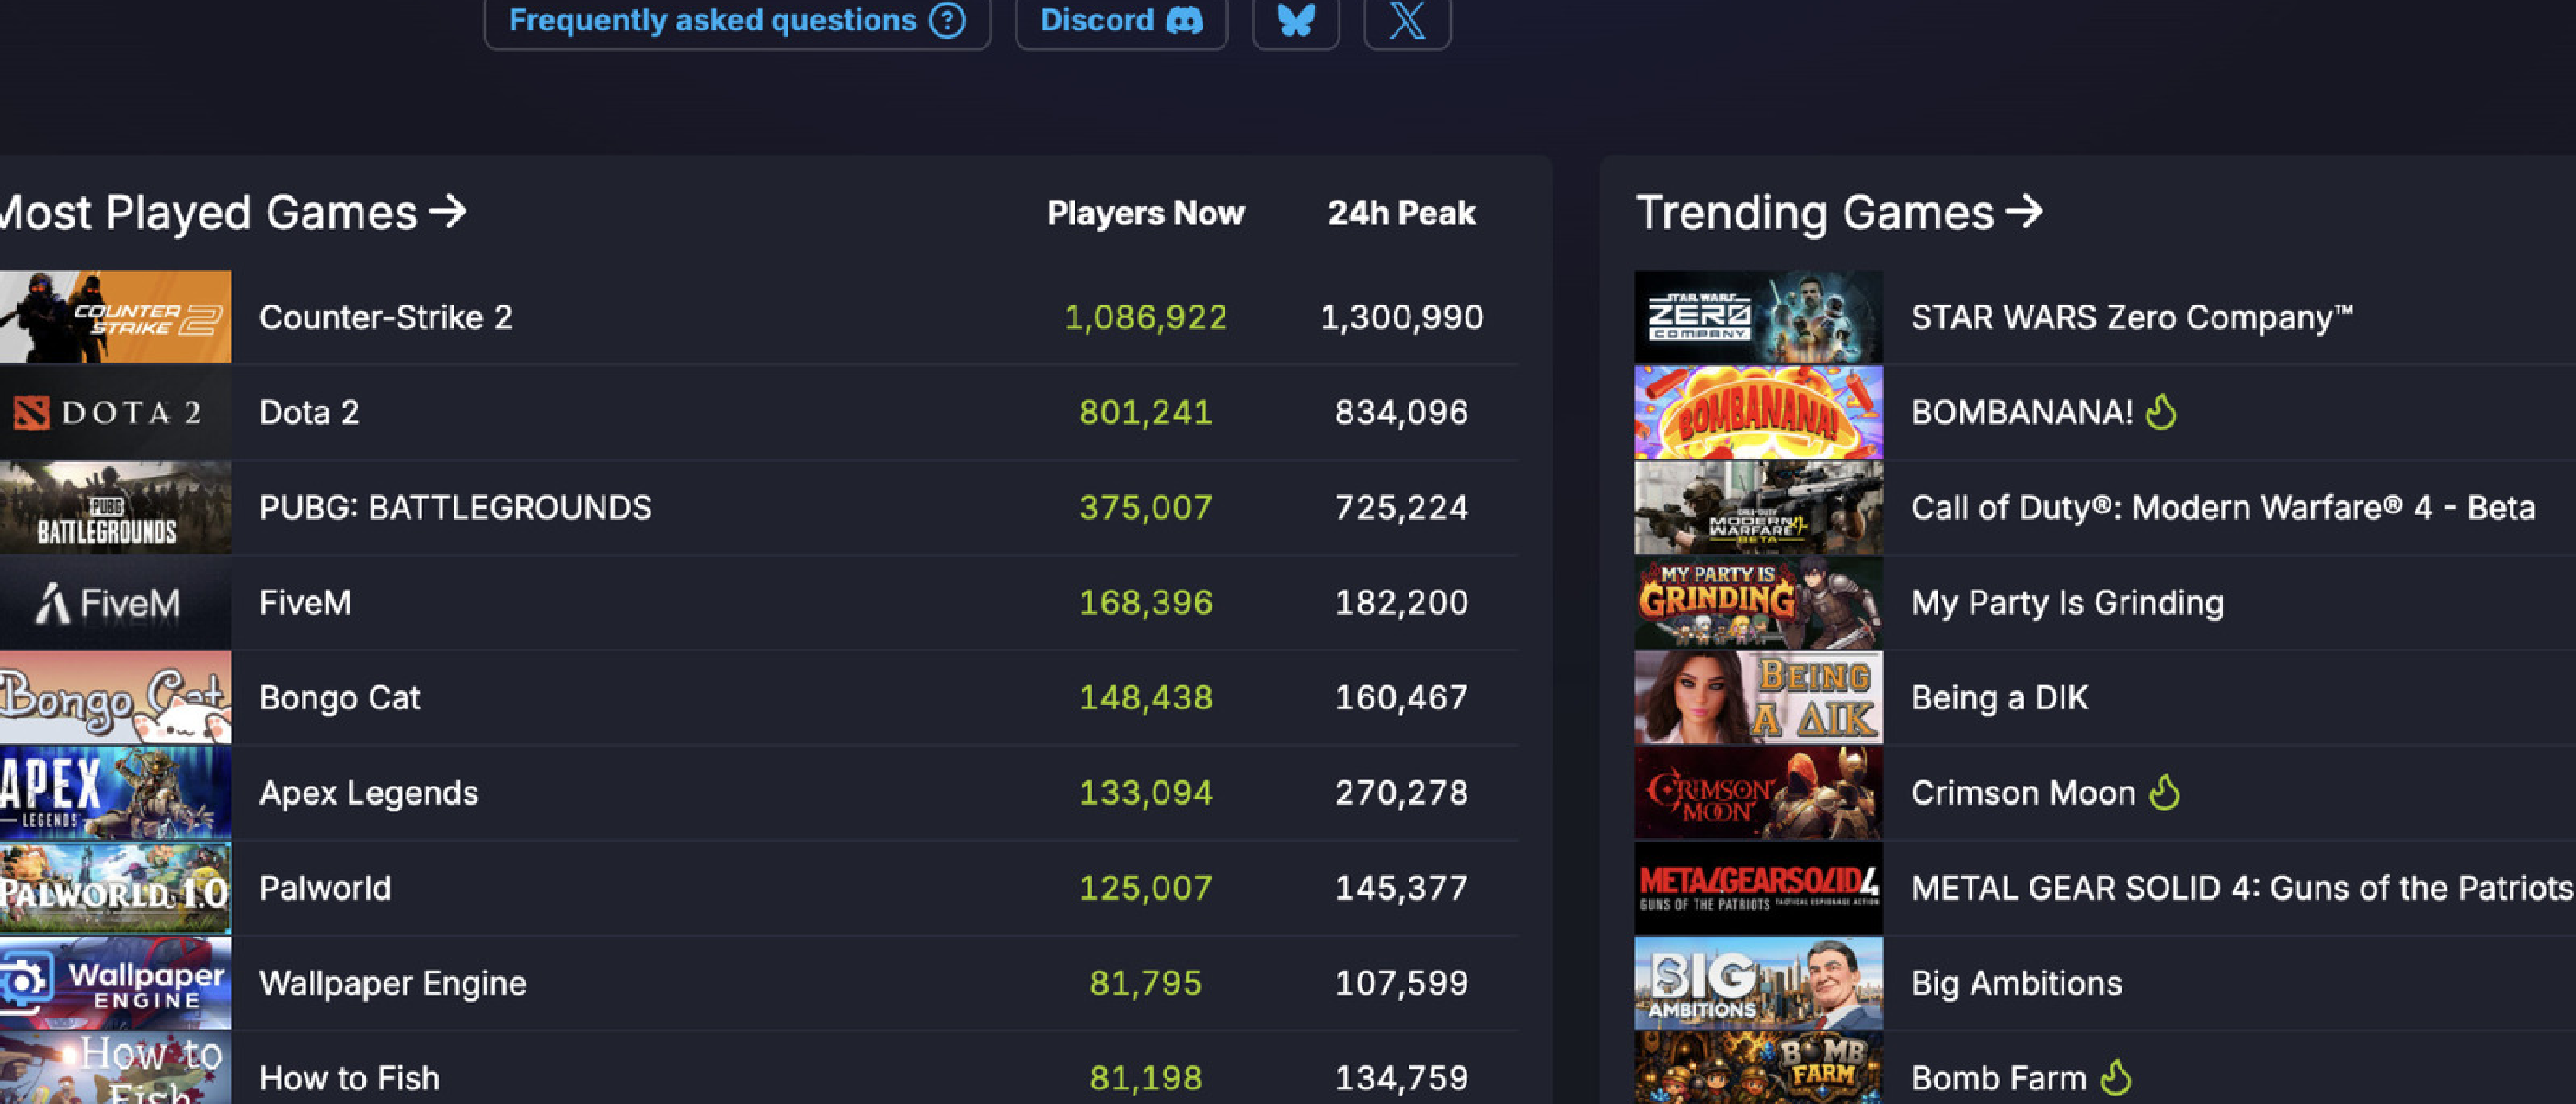Image resolution: width=2576 pixels, height=1104 pixels.
Task: Click the How to Fish thumbnail
Action: pyautogui.click(x=115, y=1069)
